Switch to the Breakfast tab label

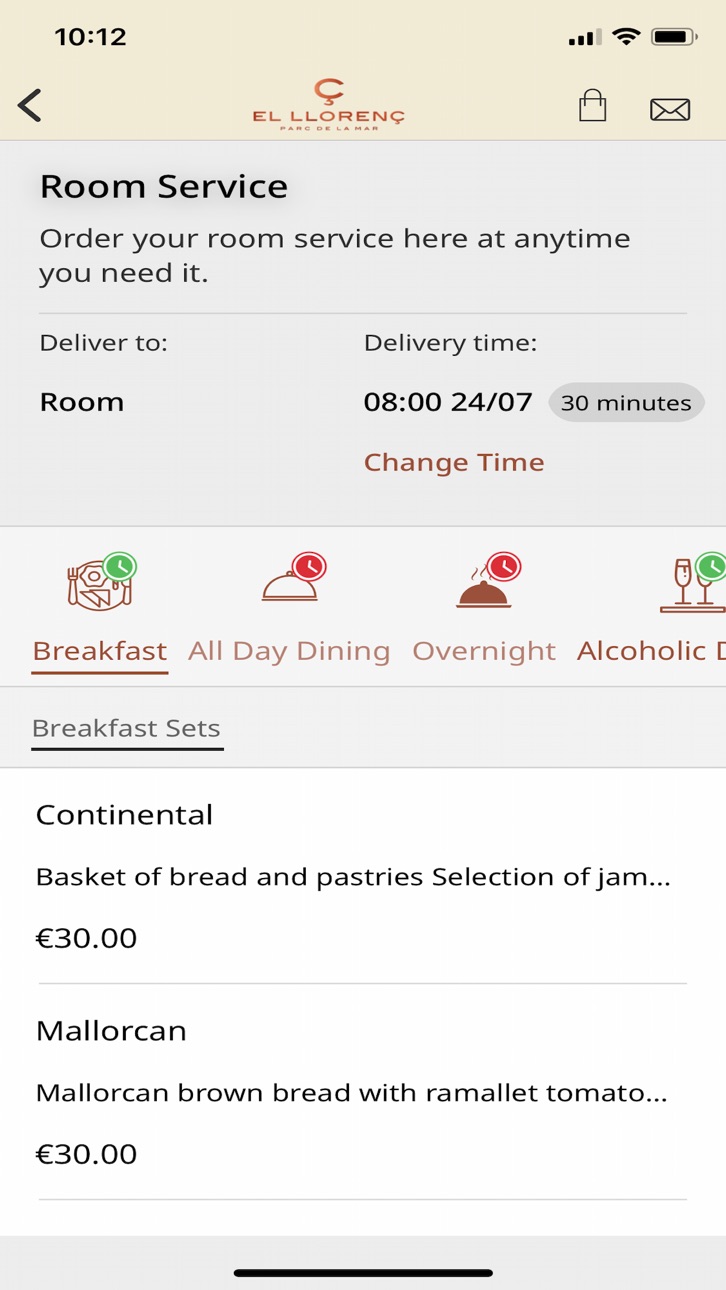(x=100, y=651)
